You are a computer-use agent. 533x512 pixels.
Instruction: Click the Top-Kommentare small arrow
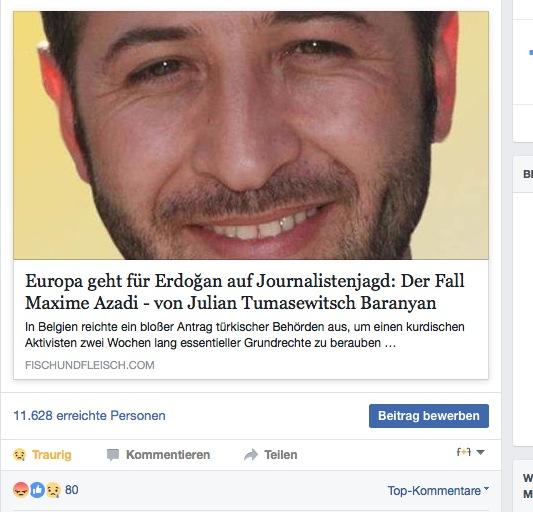point(486,488)
